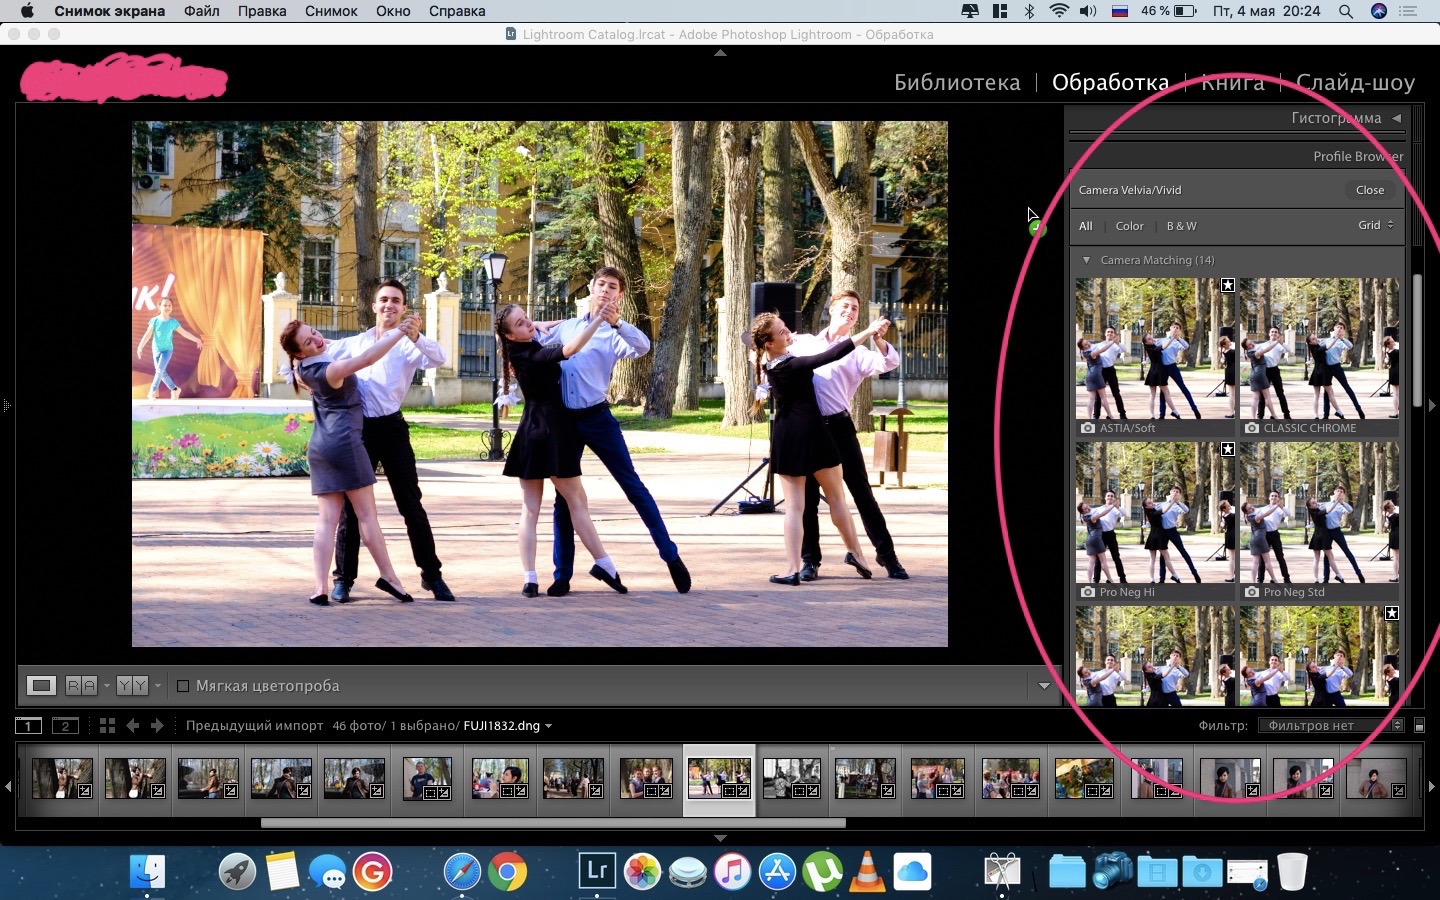
Task: Open the Фильтров нет filter dropdown
Action: [x=1331, y=726]
